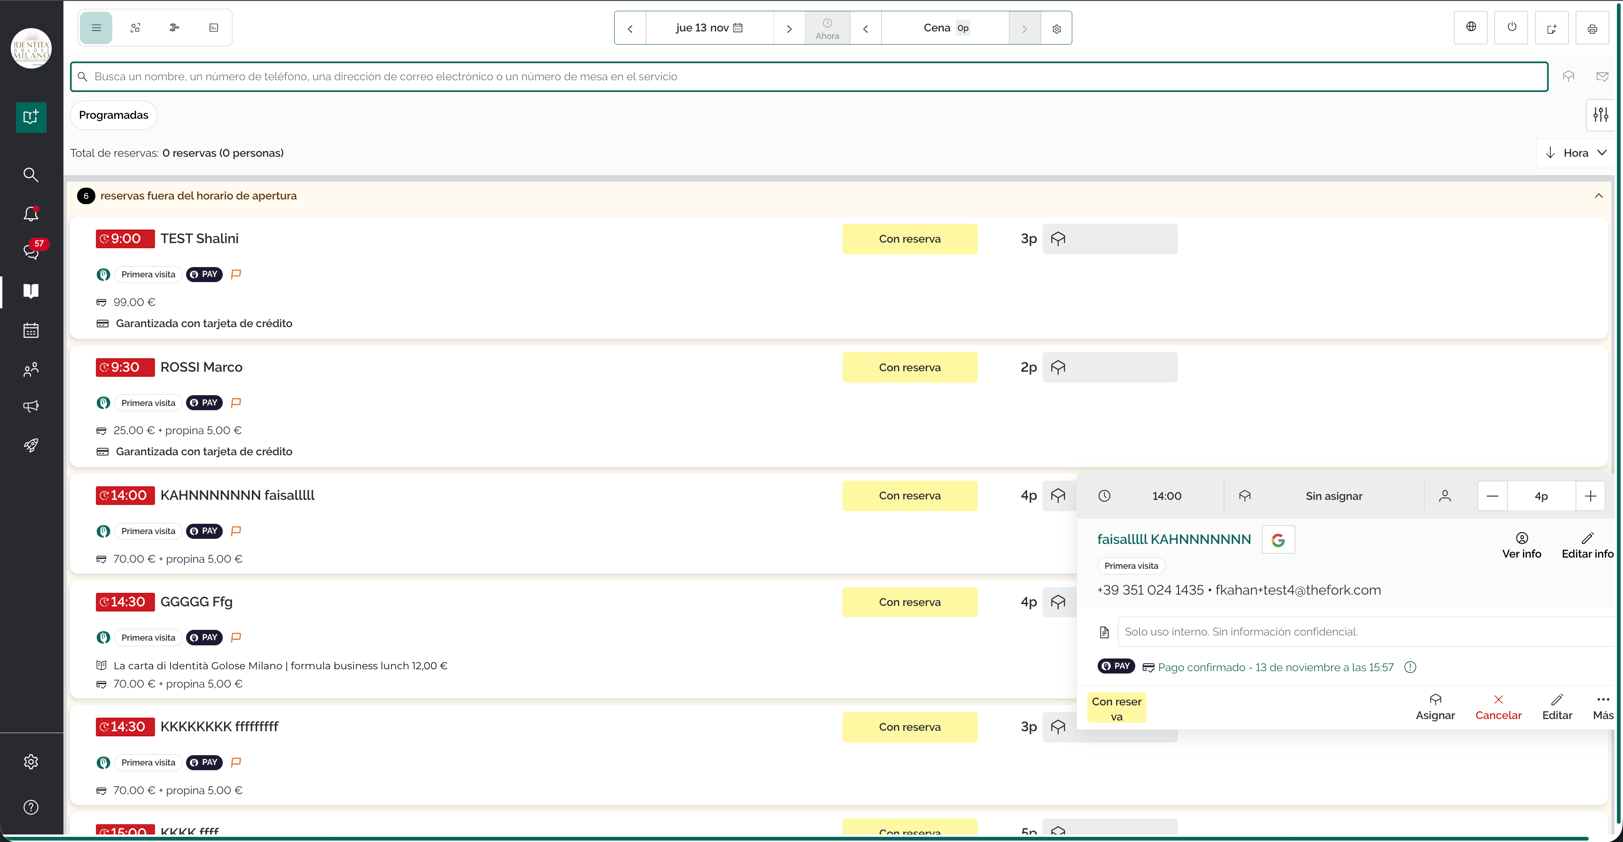Image resolution: width=1623 pixels, height=842 pixels.
Task: Click the globe icon in the top bar
Action: 1471,28
